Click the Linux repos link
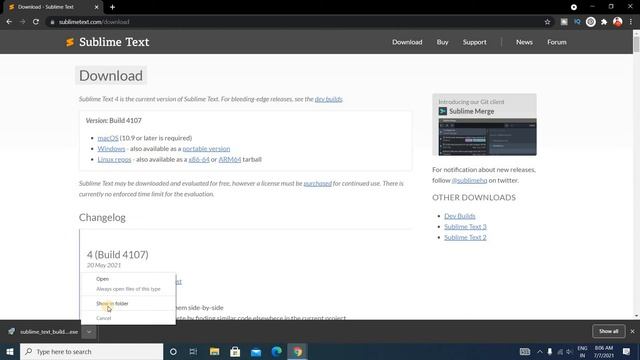This screenshot has width=640, height=360. pos(114,159)
